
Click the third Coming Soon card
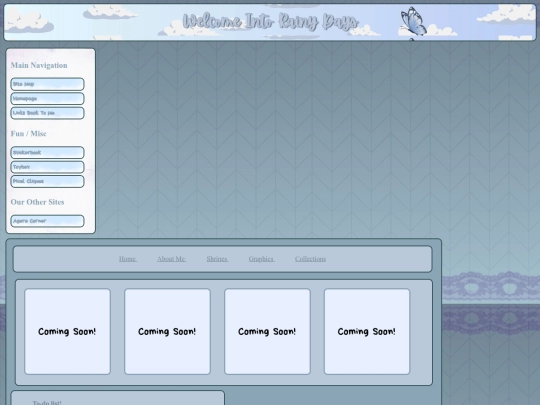267,331
